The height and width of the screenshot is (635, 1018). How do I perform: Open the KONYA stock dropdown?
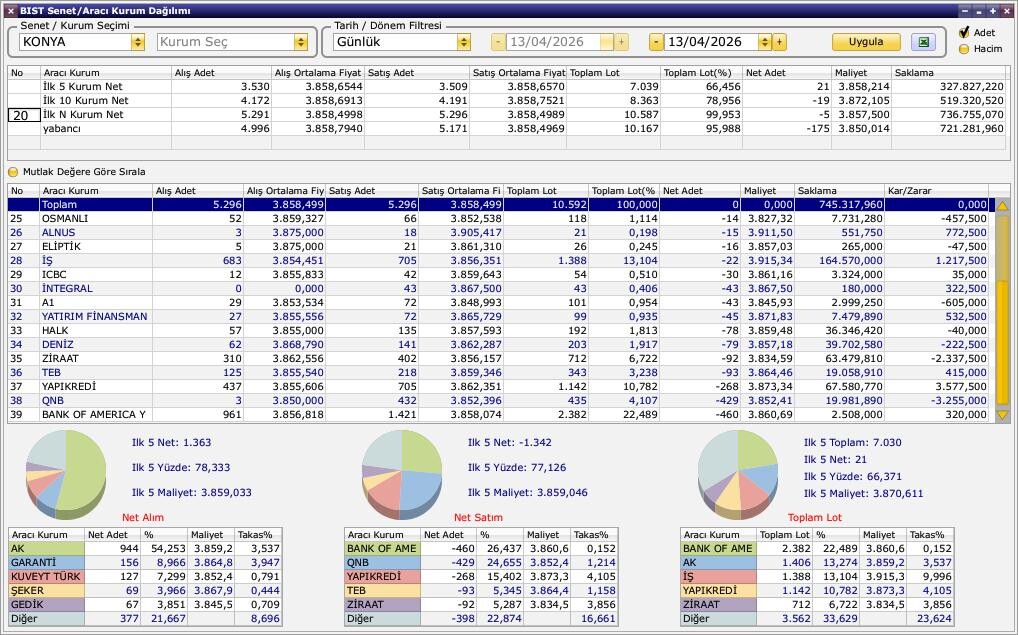137,42
